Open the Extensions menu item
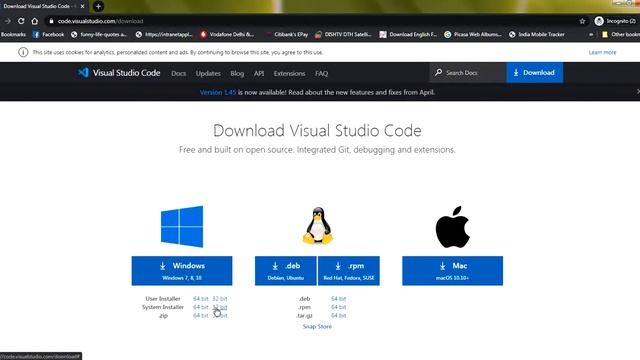This screenshot has height=360, width=640. point(289,73)
